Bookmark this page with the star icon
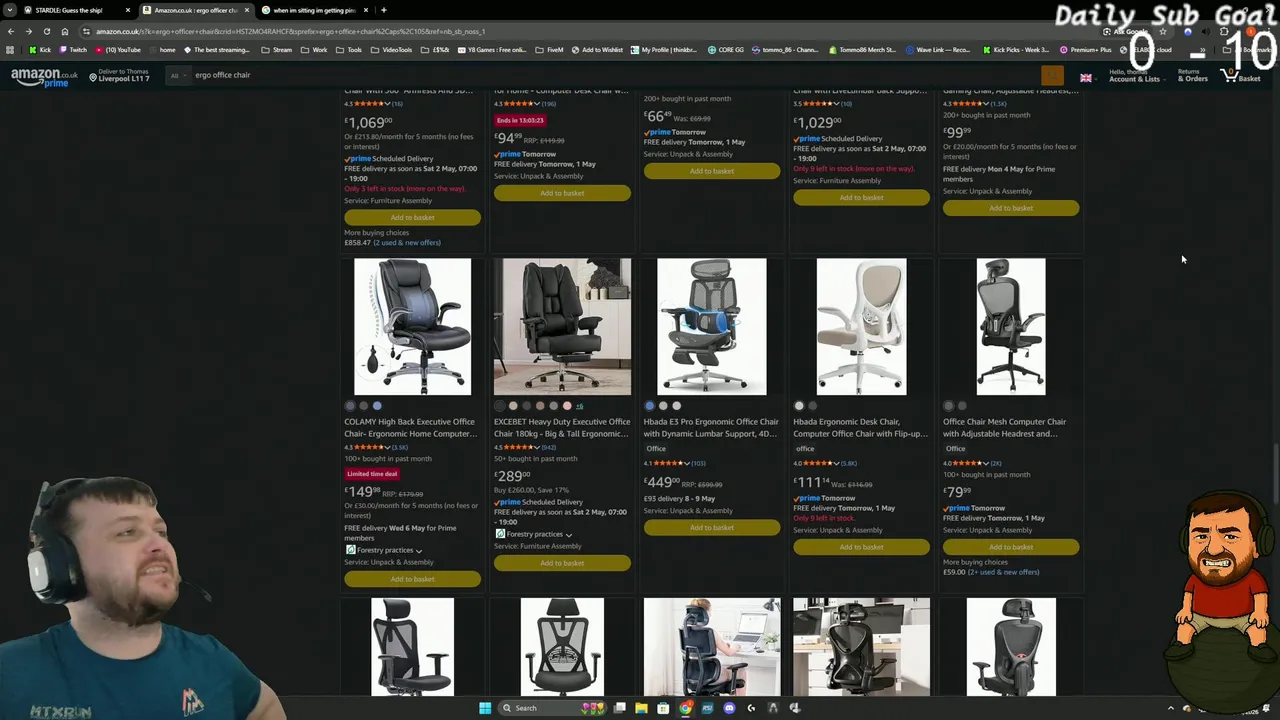This screenshot has width=1280, height=720. 1162,31
